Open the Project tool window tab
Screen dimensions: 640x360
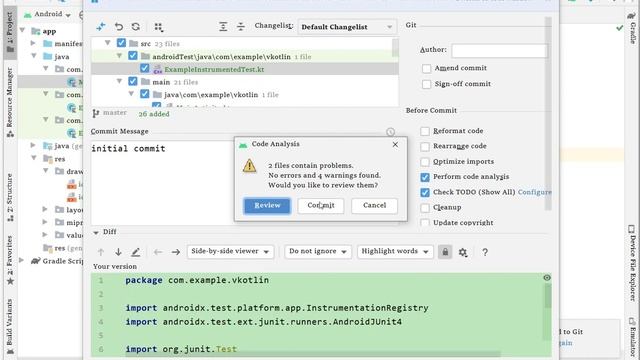click(10, 33)
